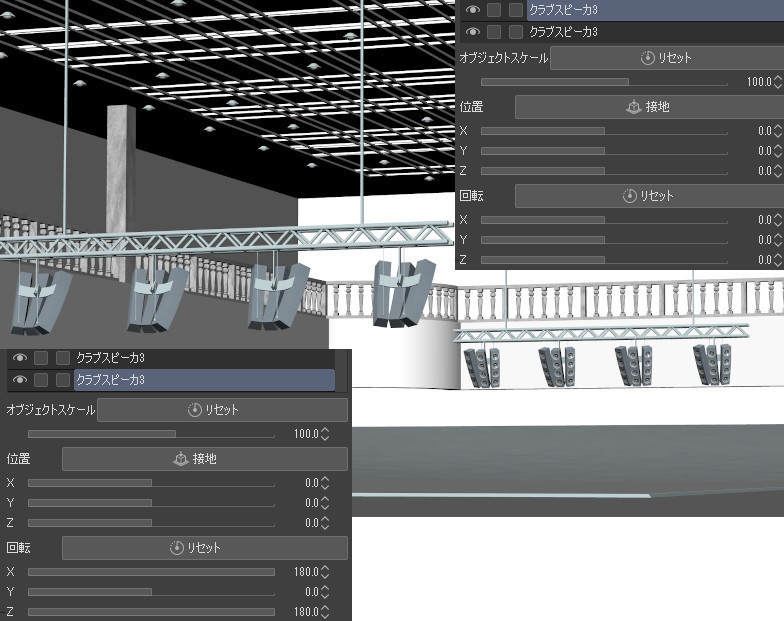Click 回転 リセット button in upper panel
The image size is (784, 621).
click(650, 196)
